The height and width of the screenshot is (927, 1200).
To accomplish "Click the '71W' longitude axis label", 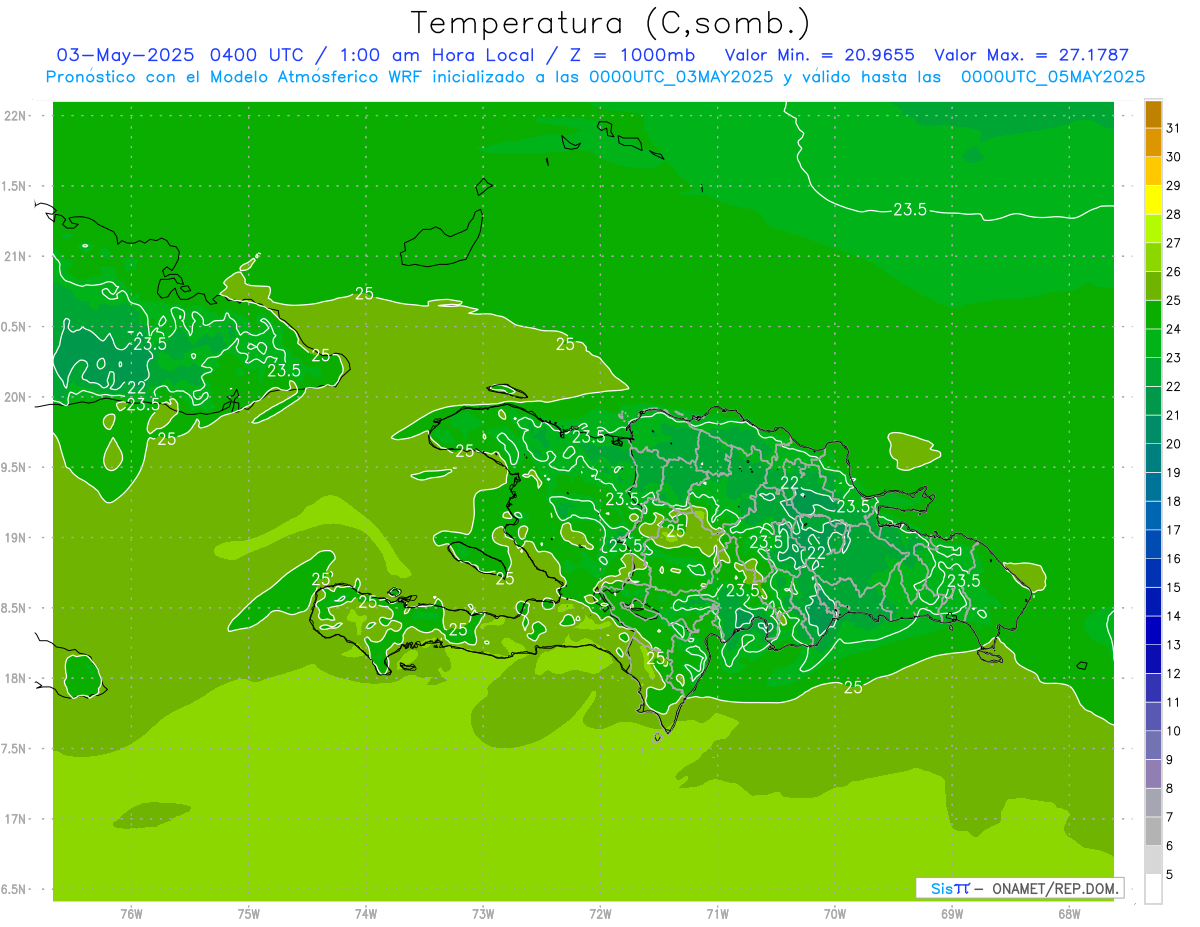I will [x=718, y=913].
